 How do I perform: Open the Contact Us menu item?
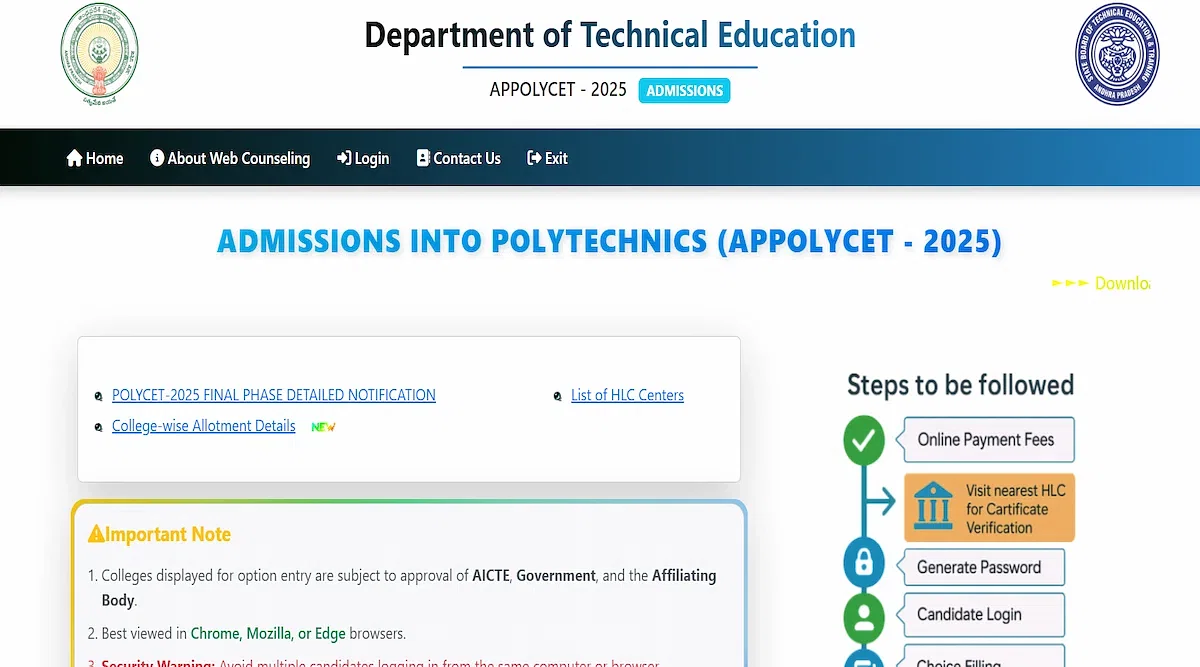tap(459, 158)
